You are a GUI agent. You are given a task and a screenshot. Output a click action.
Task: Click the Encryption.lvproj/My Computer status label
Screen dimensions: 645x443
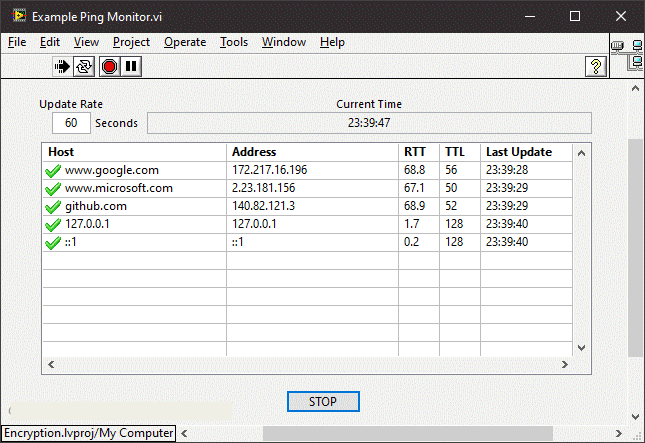pos(89,433)
